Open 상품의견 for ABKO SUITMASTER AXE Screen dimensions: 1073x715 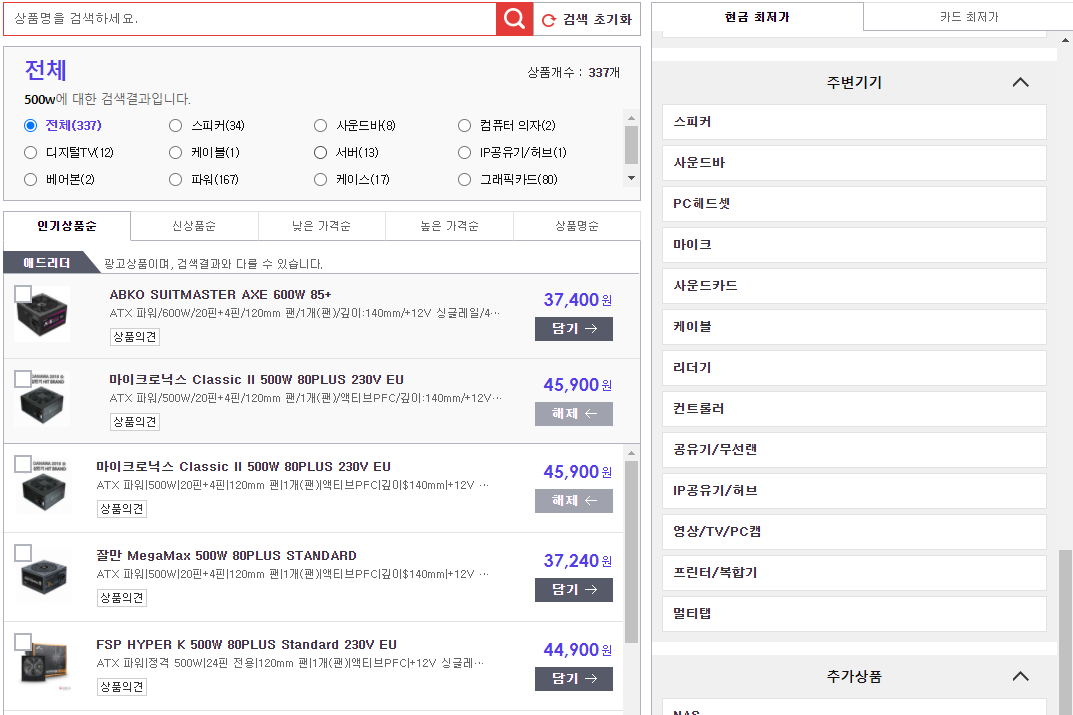coord(135,337)
